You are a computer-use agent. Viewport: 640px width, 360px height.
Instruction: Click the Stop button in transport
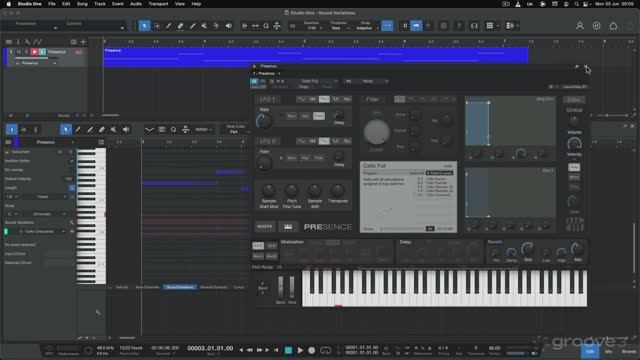(x=288, y=350)
